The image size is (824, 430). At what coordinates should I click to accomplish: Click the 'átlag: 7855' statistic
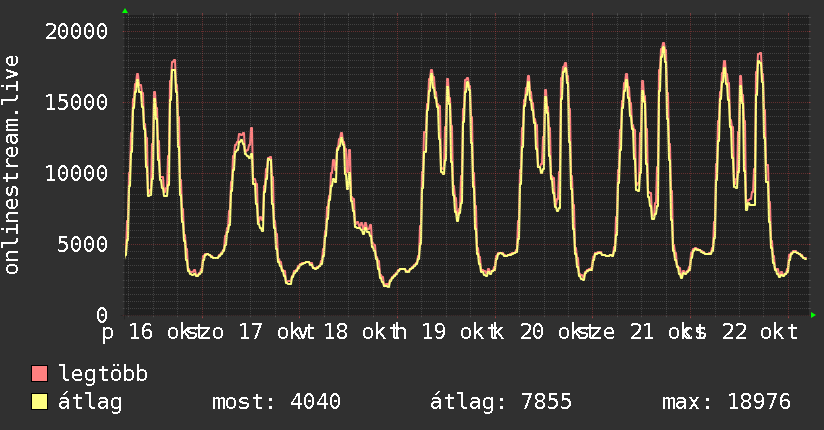pyautogui.click(x=501, y=402)
